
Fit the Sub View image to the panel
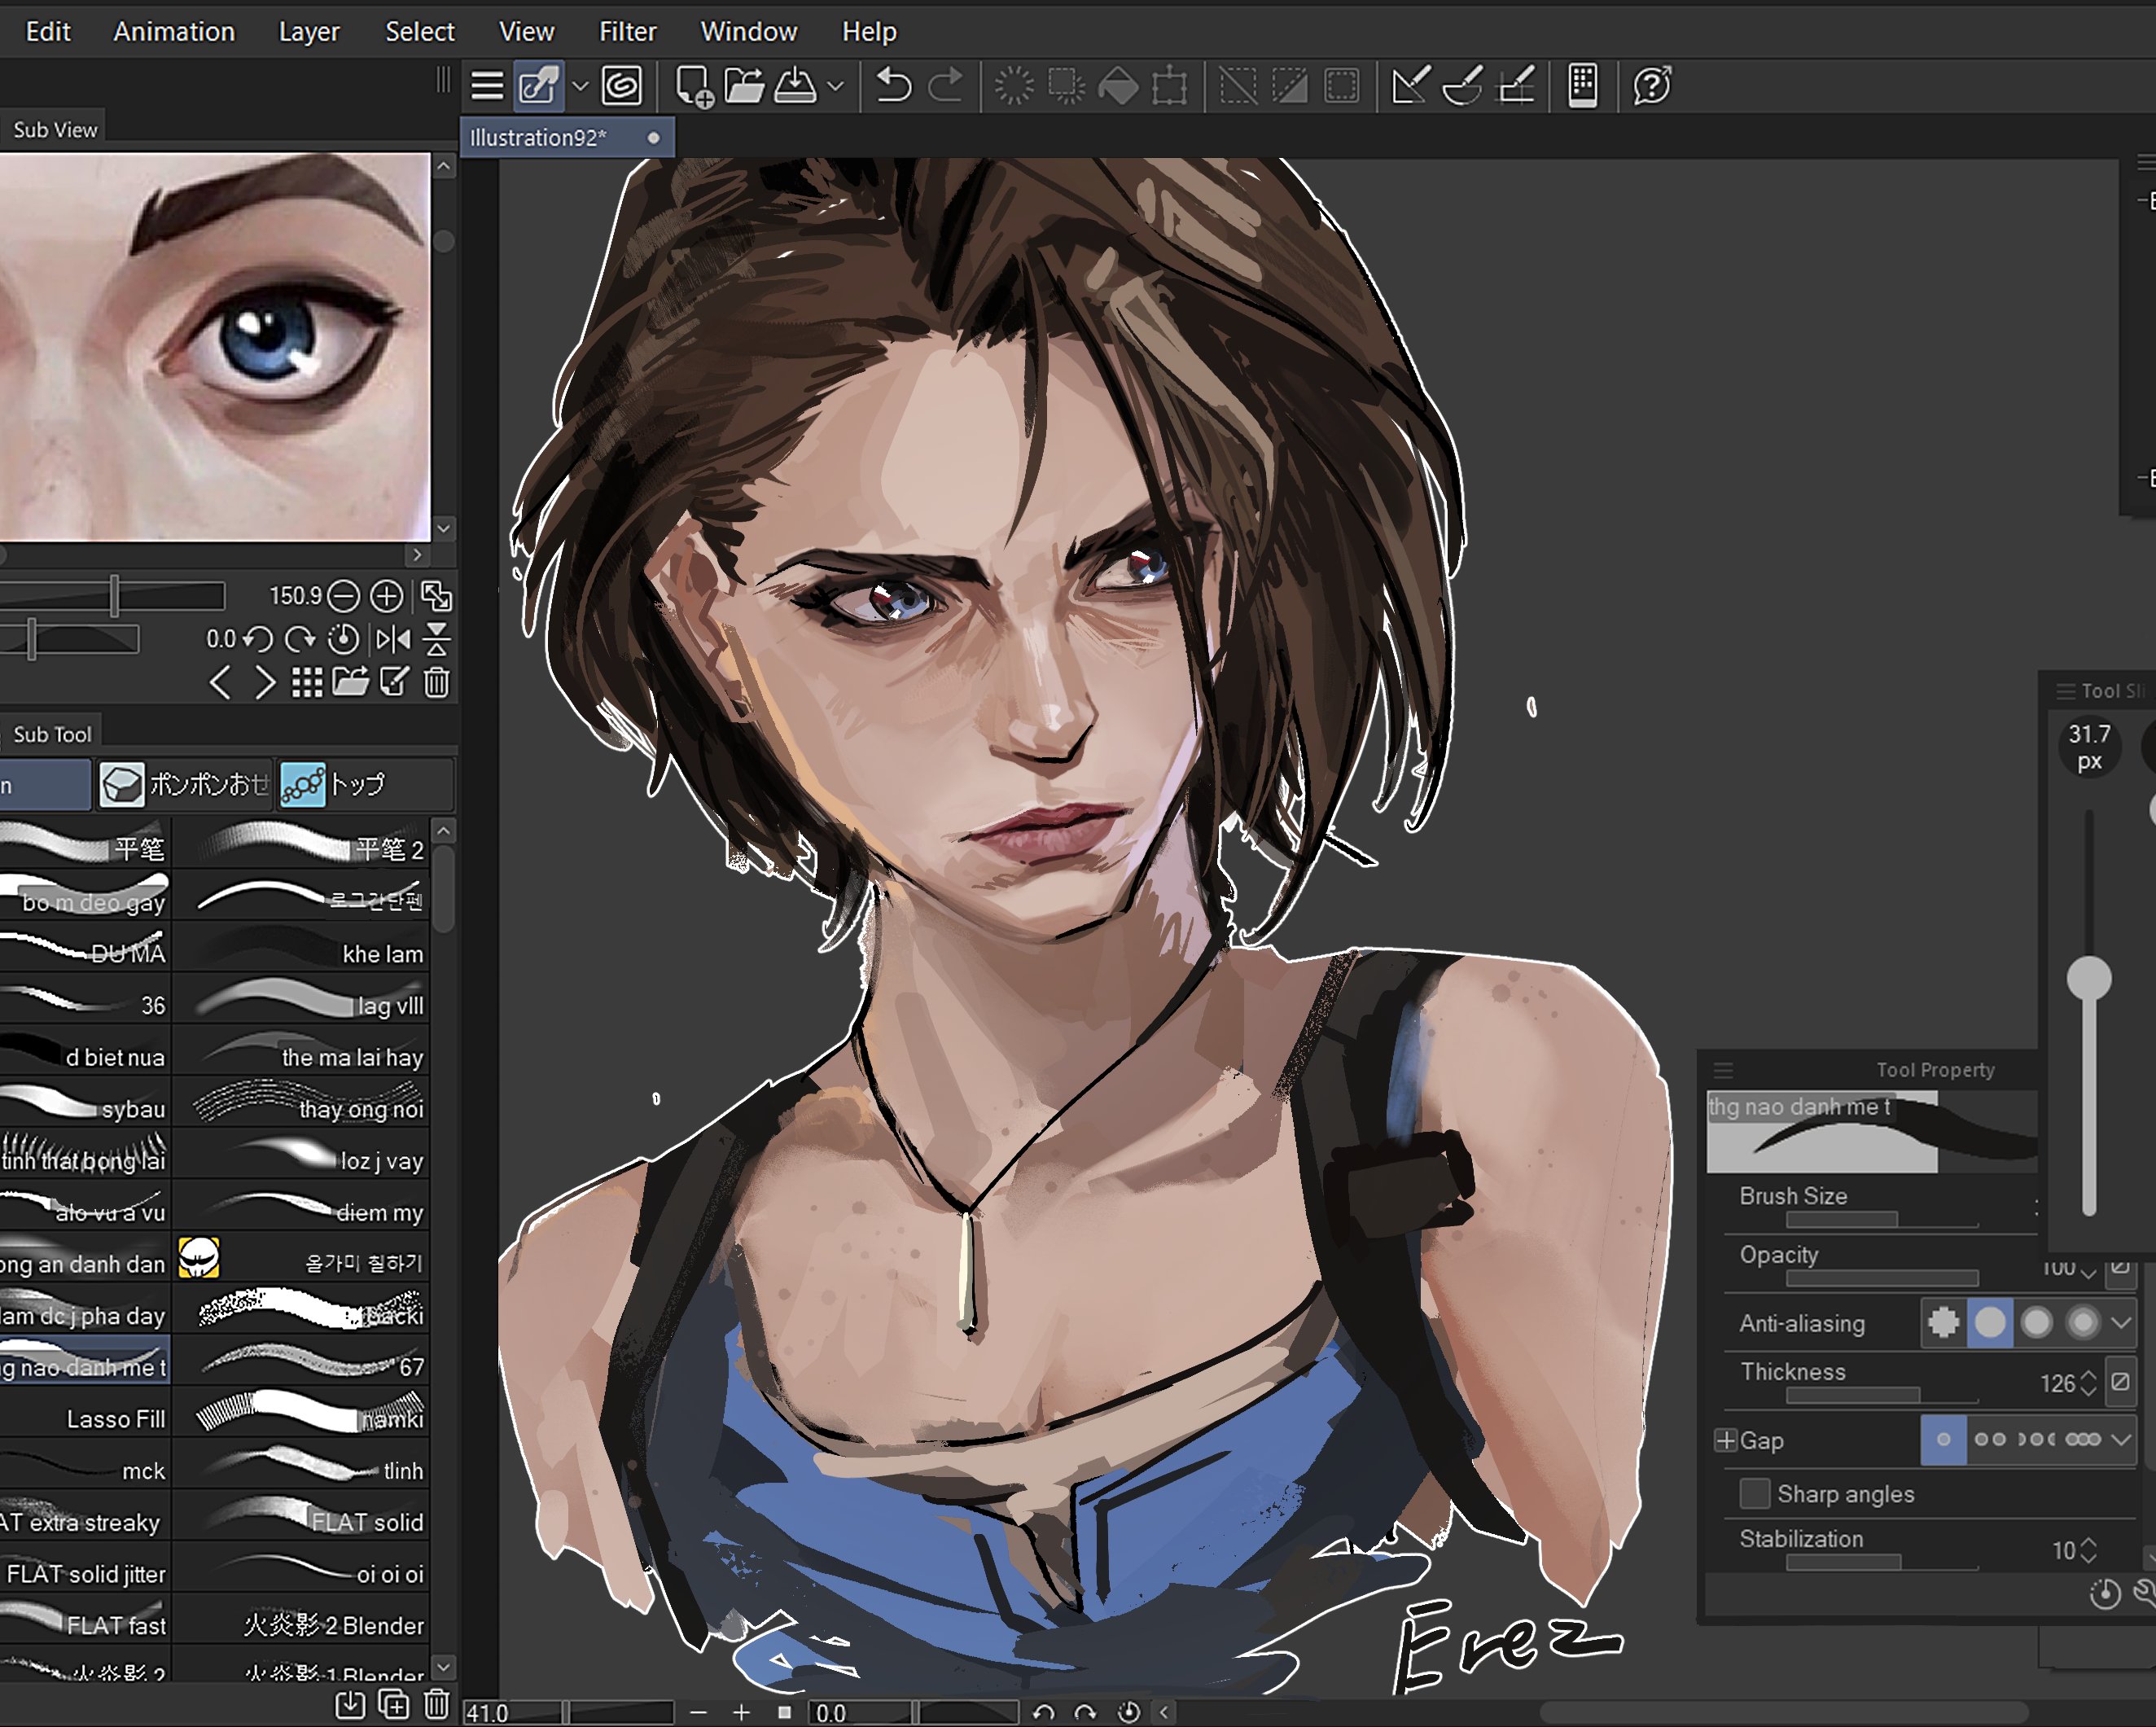point(436,597)
